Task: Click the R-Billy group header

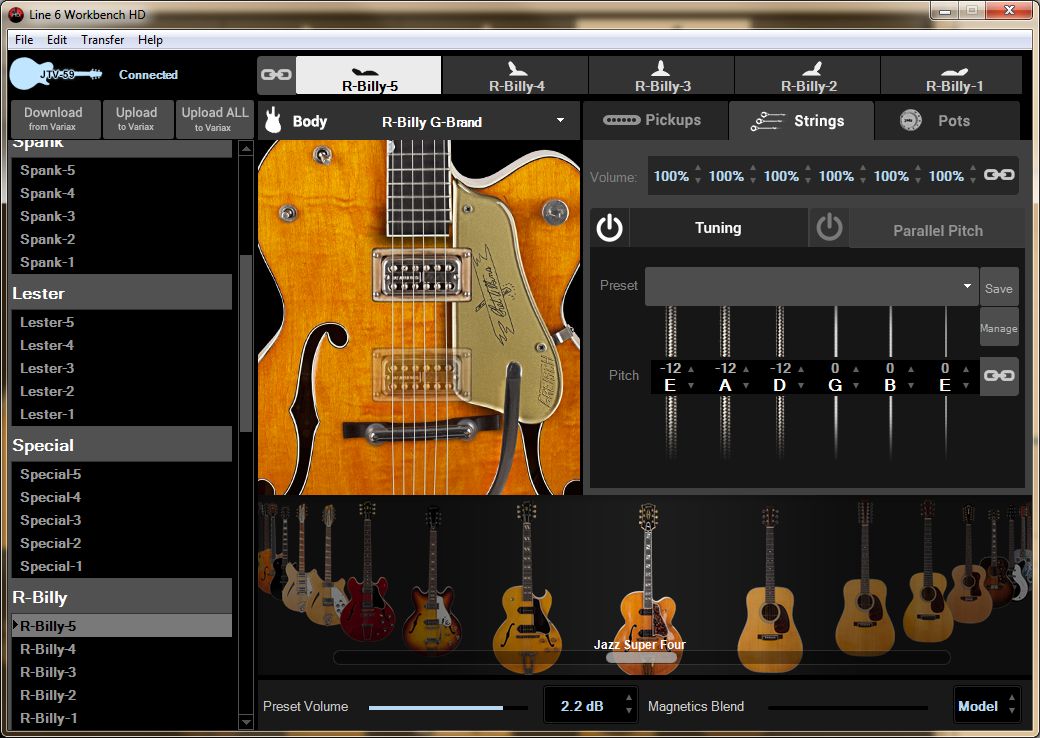Action: click(122, 597)
